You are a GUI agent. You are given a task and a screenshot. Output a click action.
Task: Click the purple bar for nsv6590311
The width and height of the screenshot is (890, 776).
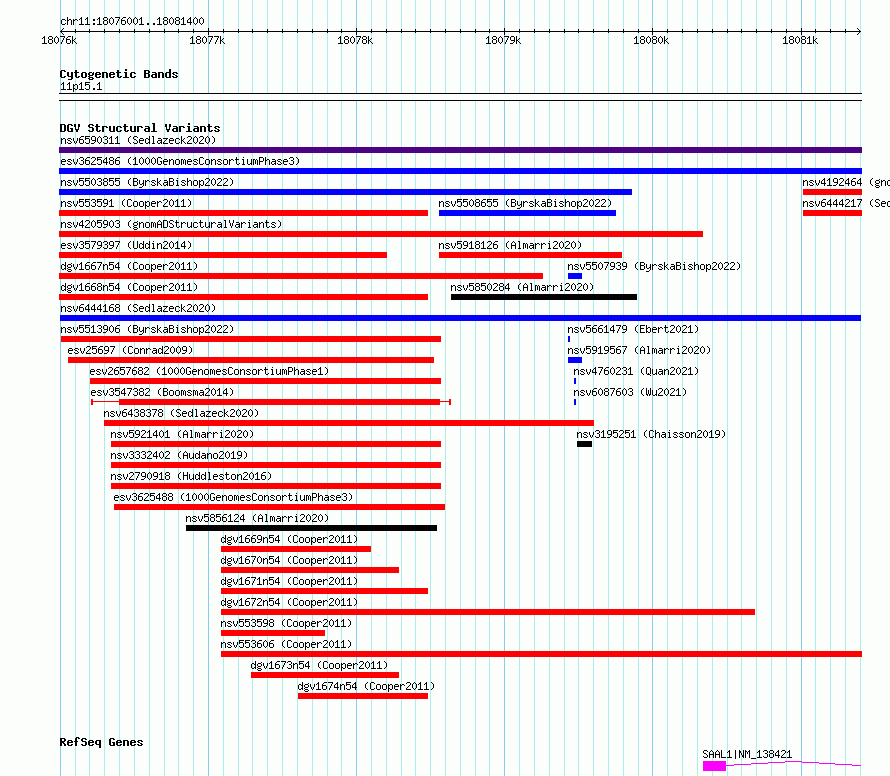click(460, 150)
